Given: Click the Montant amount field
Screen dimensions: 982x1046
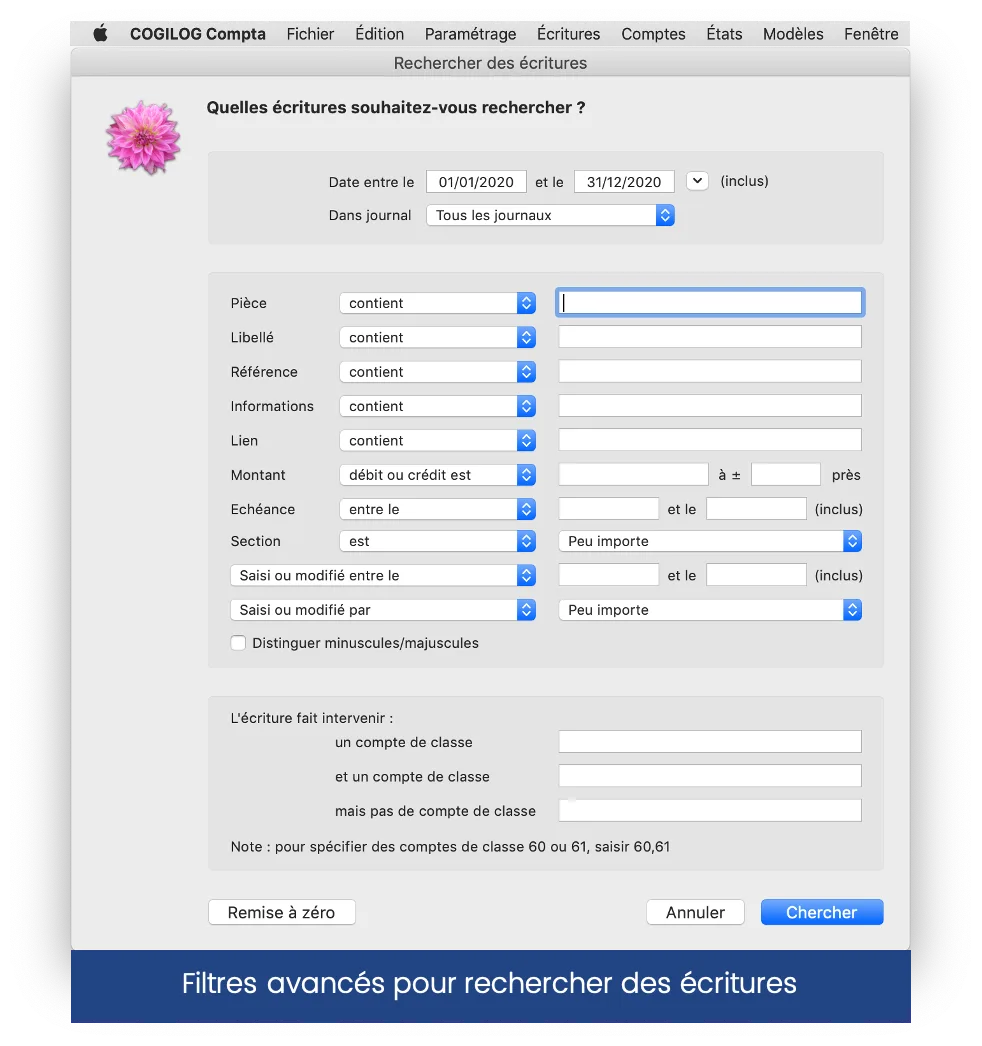Looking at the screenshot, I should tap(633, 474).
